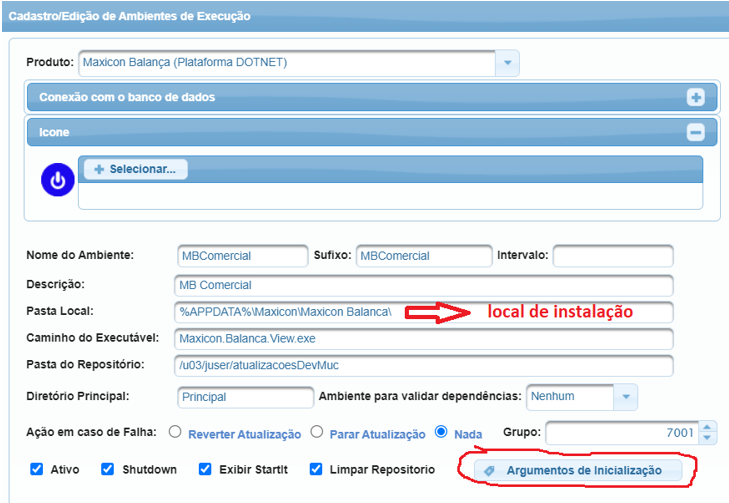This screenshot has height=503, width=729.
Task: Click the Cadastro/Edição de Ambientes de Execução title
Action: 129,16
